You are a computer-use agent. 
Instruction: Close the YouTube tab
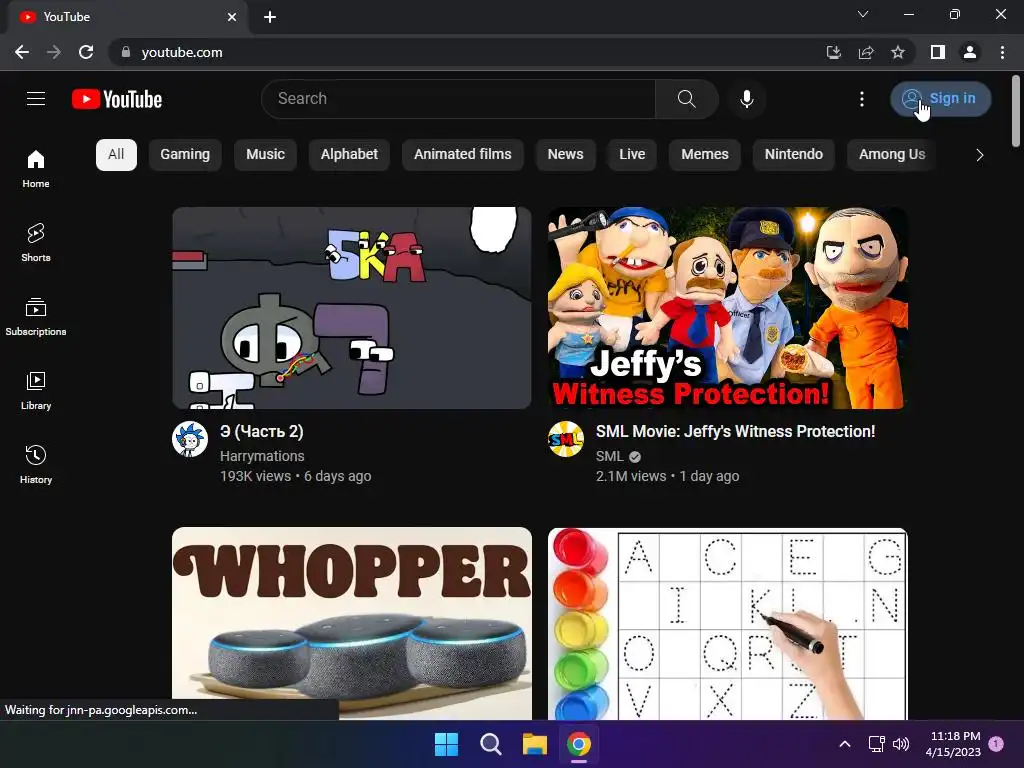pyautogui.click(x=232, y=17)
